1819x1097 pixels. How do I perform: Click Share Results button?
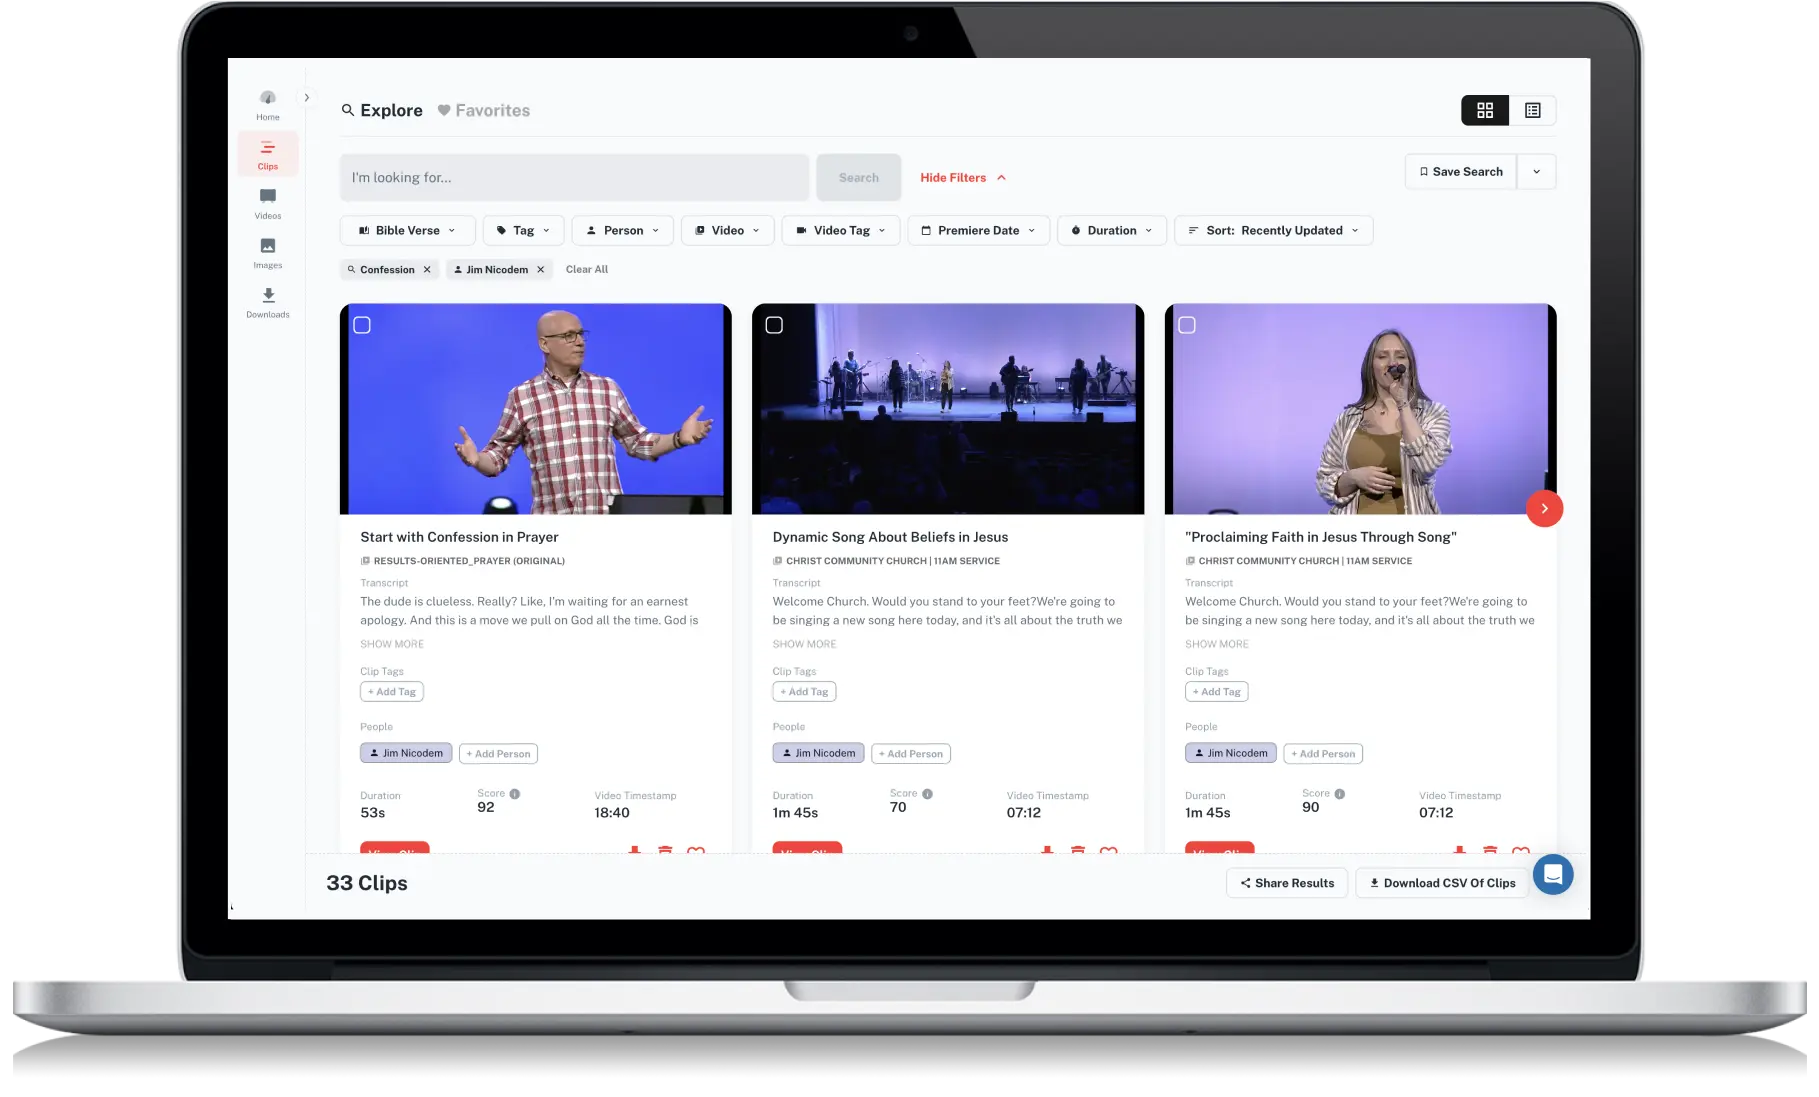click(x=1287, y=883)
